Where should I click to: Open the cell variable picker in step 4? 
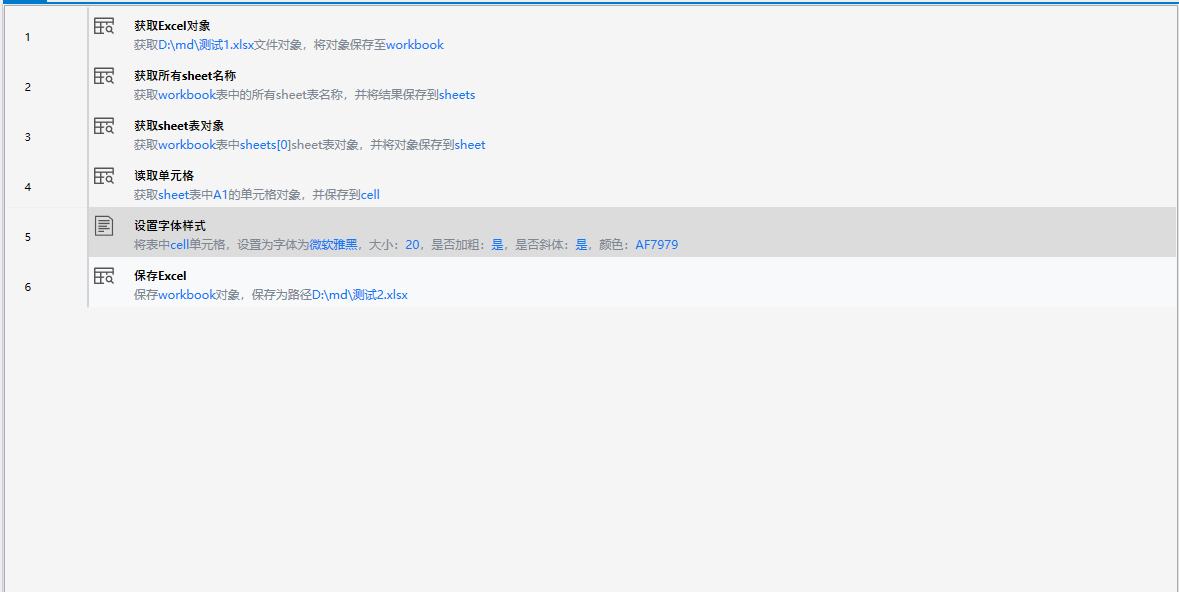pos(370,194)
